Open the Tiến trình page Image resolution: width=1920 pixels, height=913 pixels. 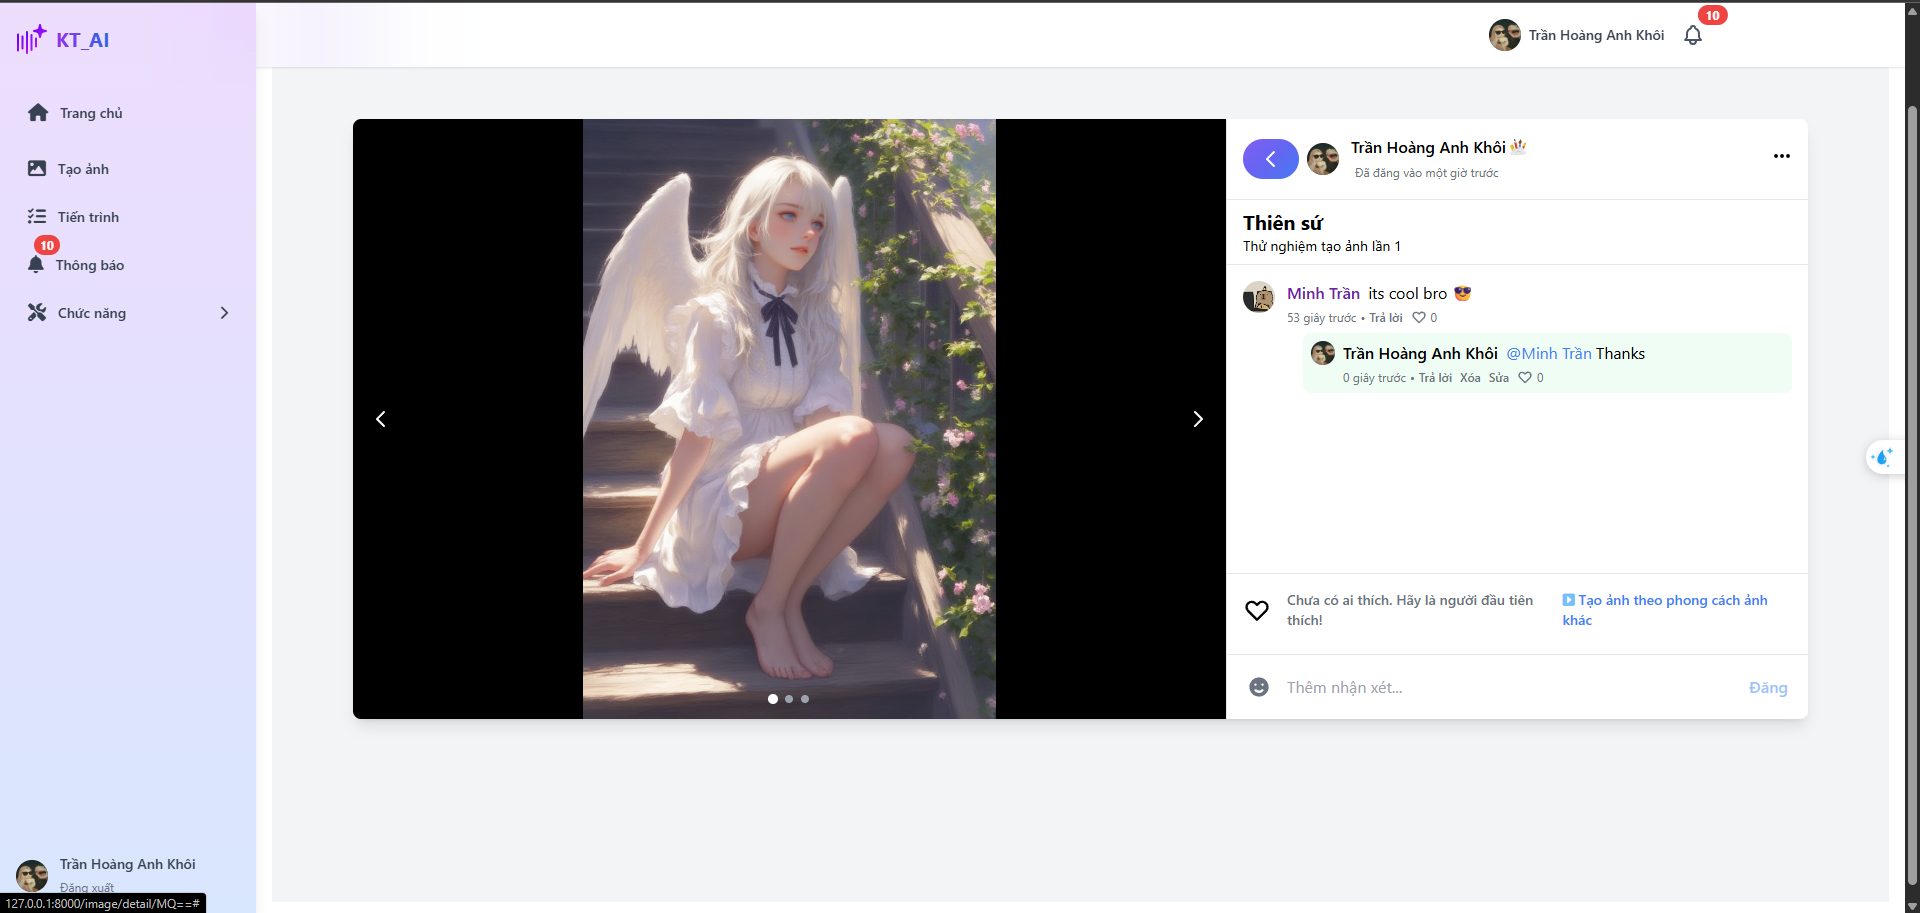(x=88, y=217)
